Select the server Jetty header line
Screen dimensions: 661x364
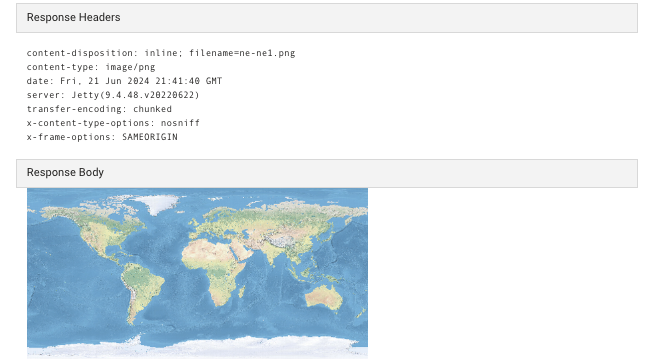tap(113, 95)
